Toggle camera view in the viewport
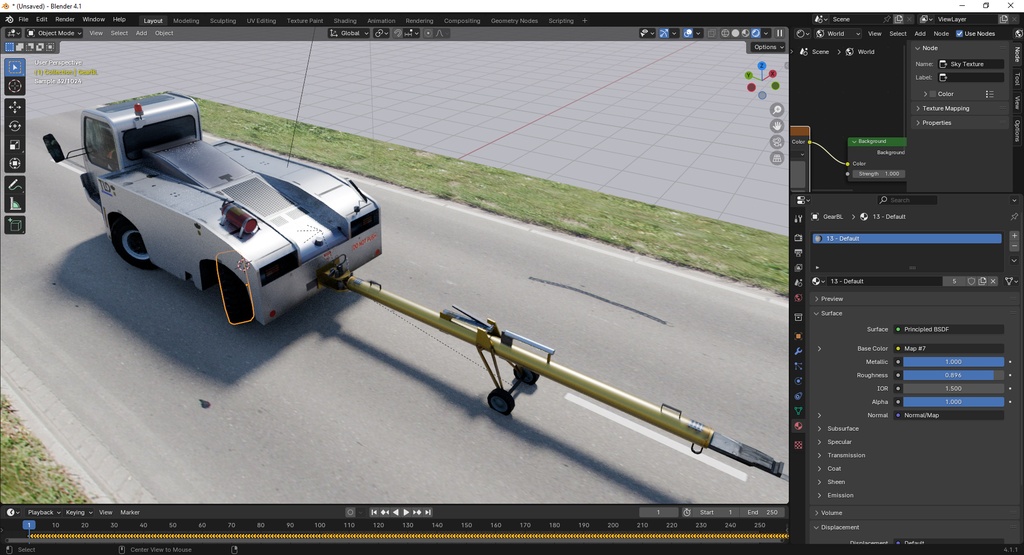The width and height of the screenshot is (1024, 555). click(x=777, y=142)
